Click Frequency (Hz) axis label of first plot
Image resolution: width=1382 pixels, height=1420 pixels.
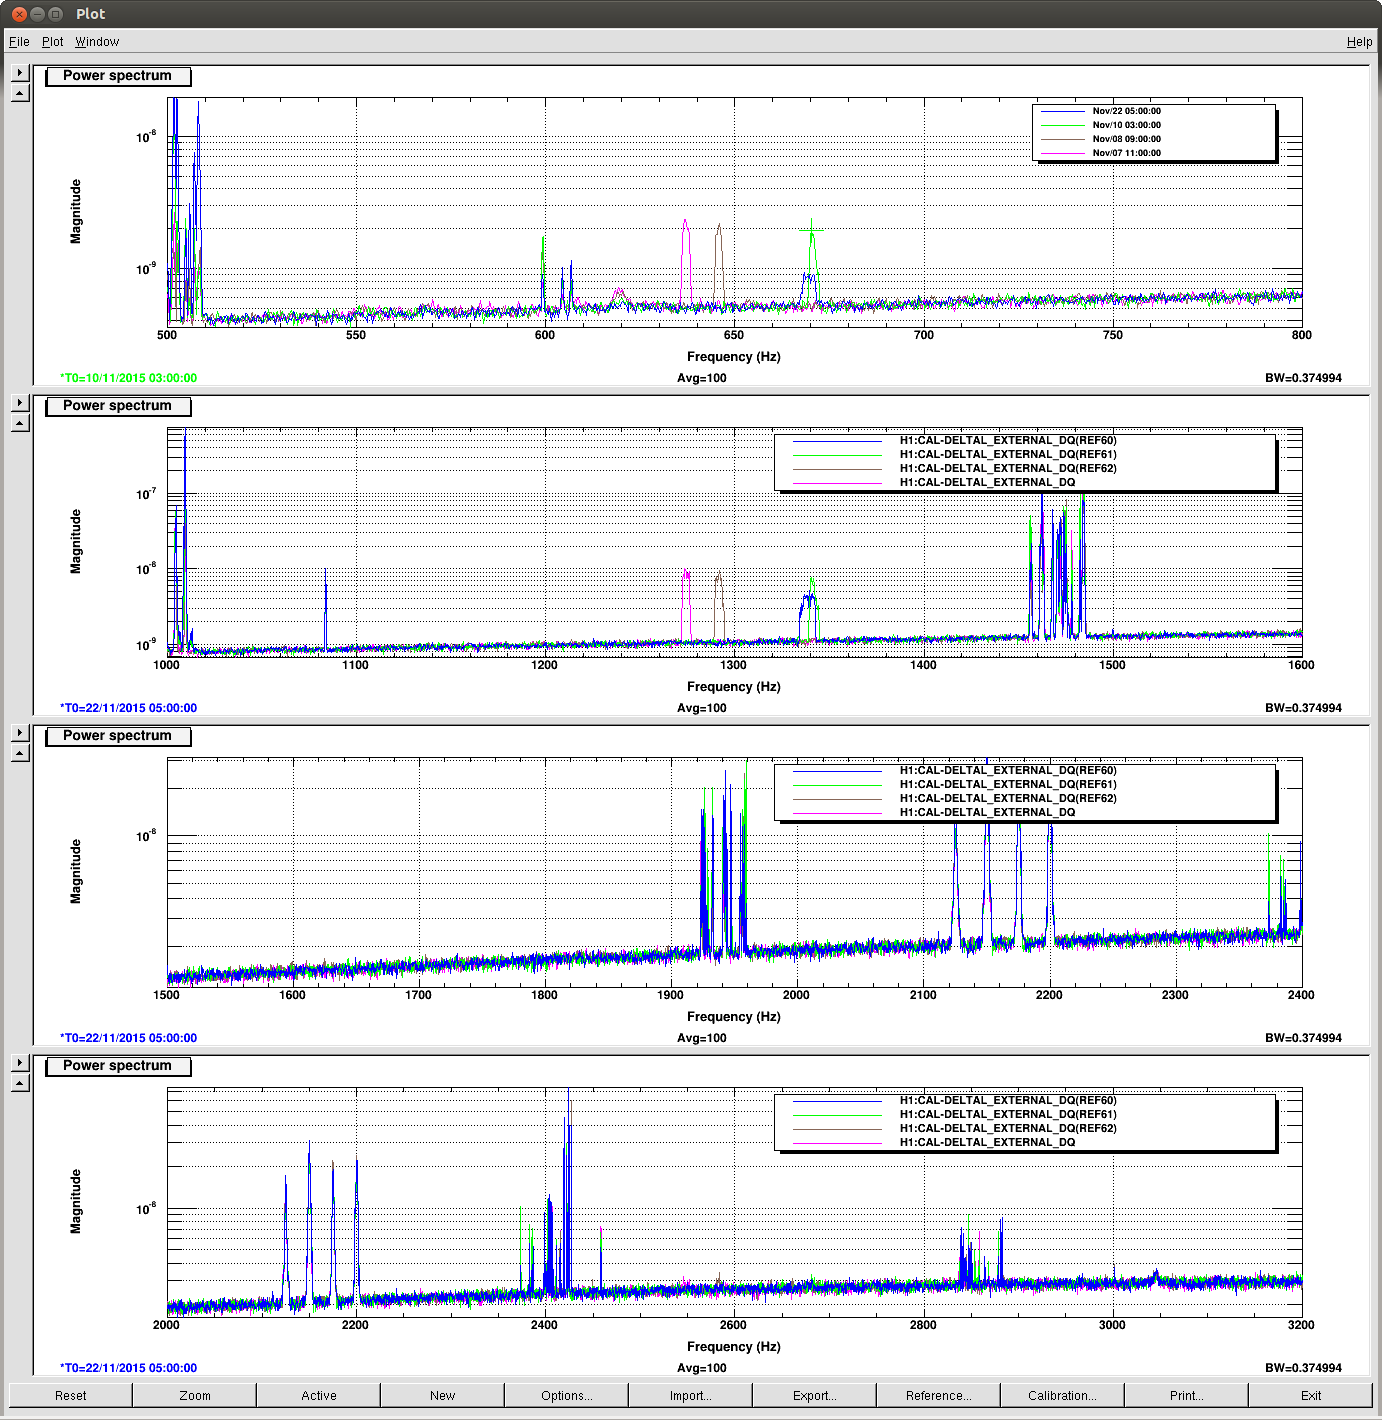pos(734,357)
